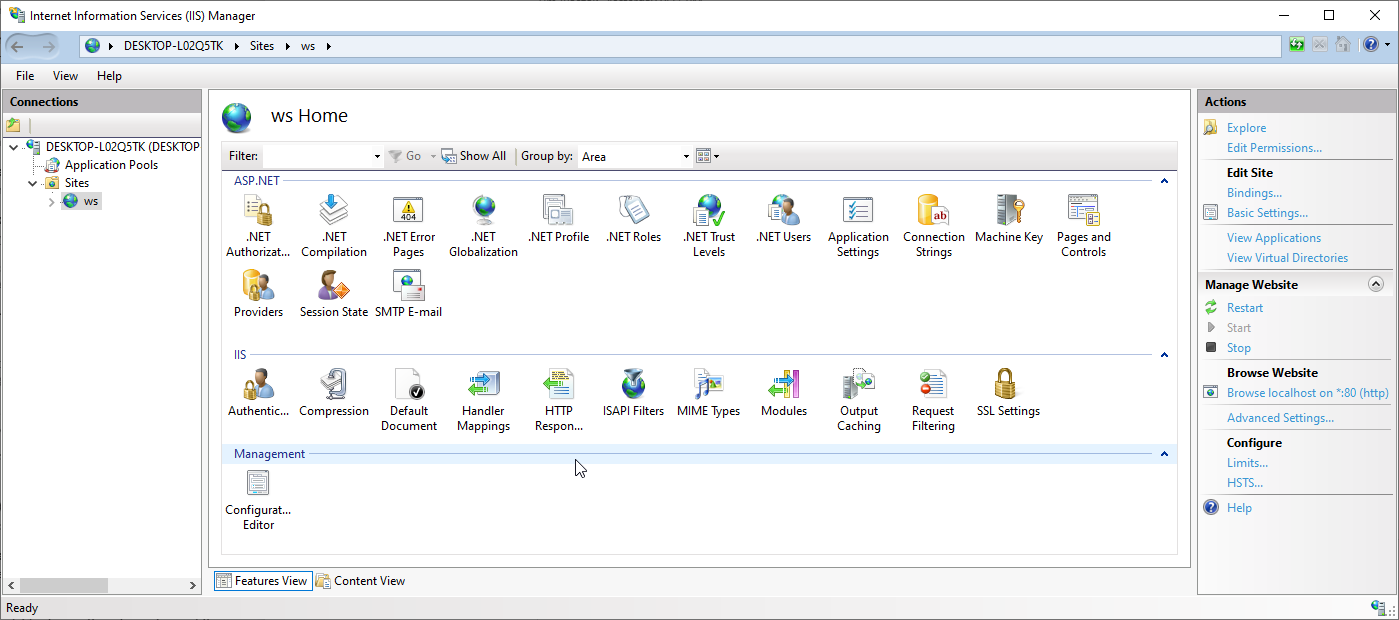Collapse the IIS group

tap(1164, 355)
